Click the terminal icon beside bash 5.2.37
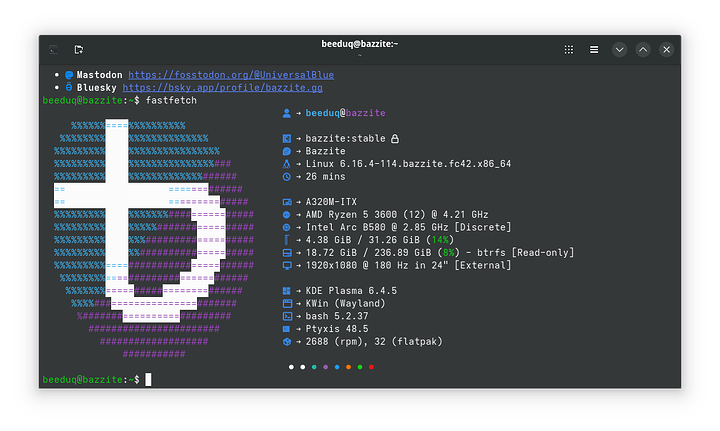This screenshot has height=431, width=720. tap(286, 316)
